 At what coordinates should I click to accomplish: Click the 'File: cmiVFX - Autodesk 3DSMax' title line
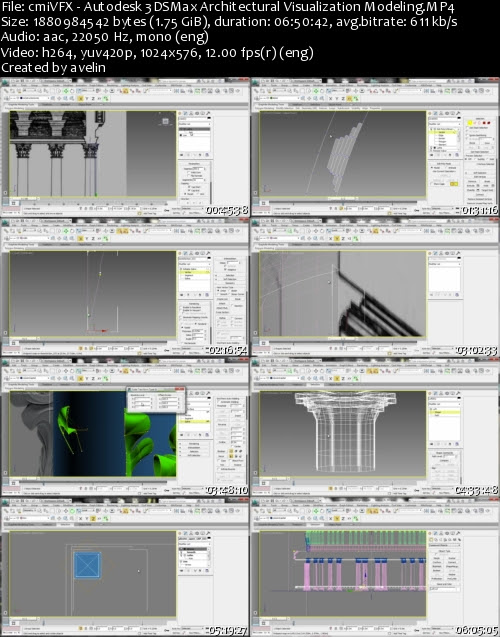(227, 6)
